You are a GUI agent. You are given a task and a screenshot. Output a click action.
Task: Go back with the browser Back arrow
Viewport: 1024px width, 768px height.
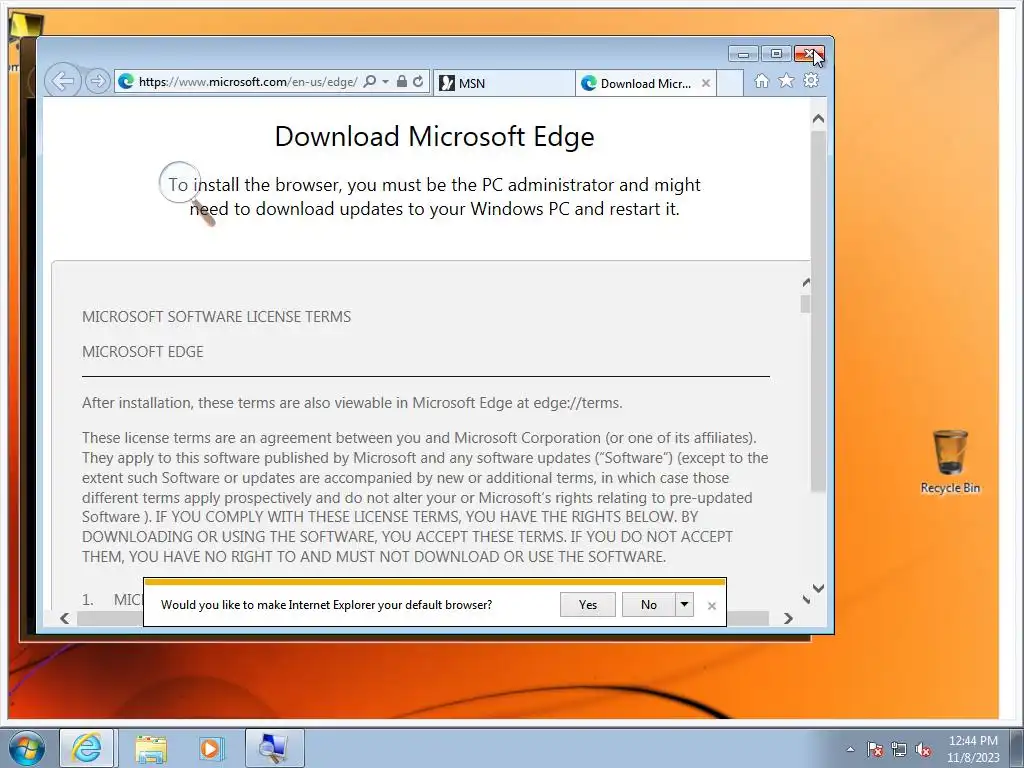tap(63, 82)
